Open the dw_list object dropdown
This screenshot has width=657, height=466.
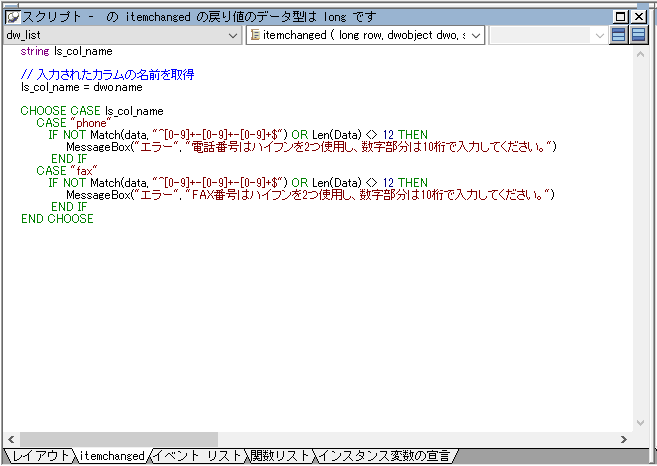(x=232, y=35)
